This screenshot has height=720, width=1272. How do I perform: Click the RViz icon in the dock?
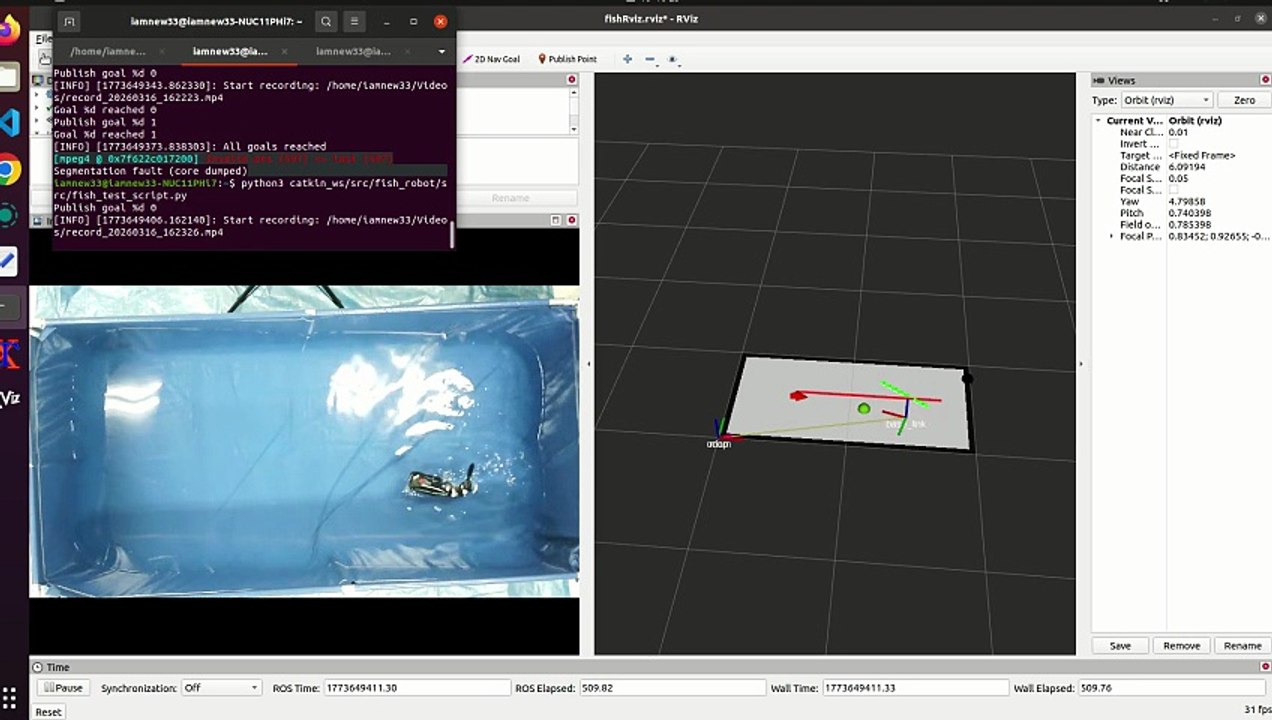click(9, 399)
